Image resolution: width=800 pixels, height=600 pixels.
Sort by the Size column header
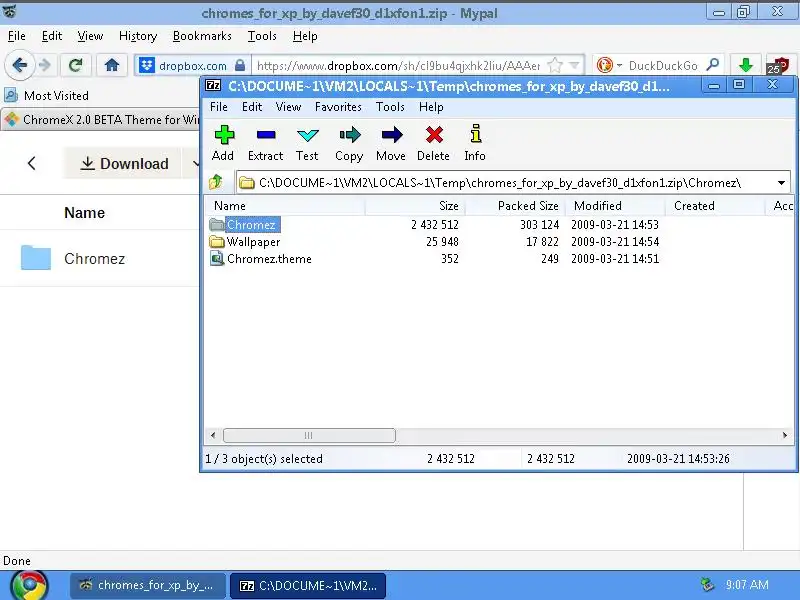coord(414,206)
